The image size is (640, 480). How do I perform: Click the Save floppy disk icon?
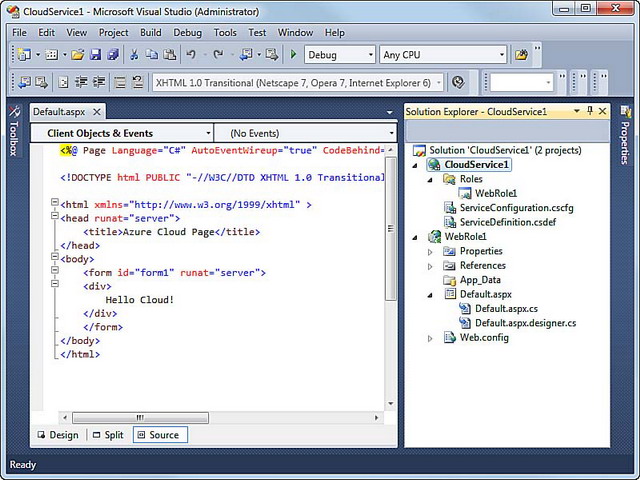click(95, 55)
